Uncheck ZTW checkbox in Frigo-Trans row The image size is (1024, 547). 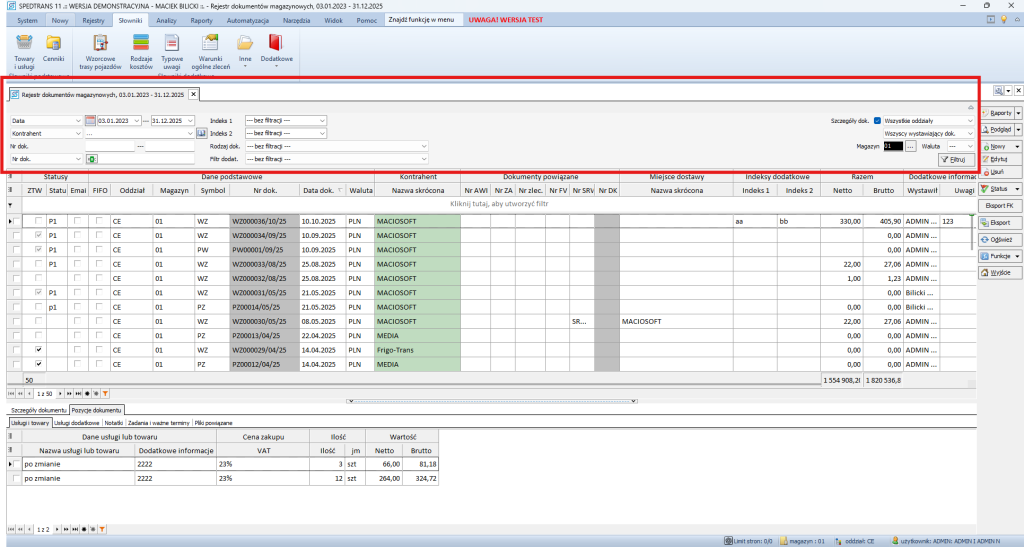coord(38,351)
